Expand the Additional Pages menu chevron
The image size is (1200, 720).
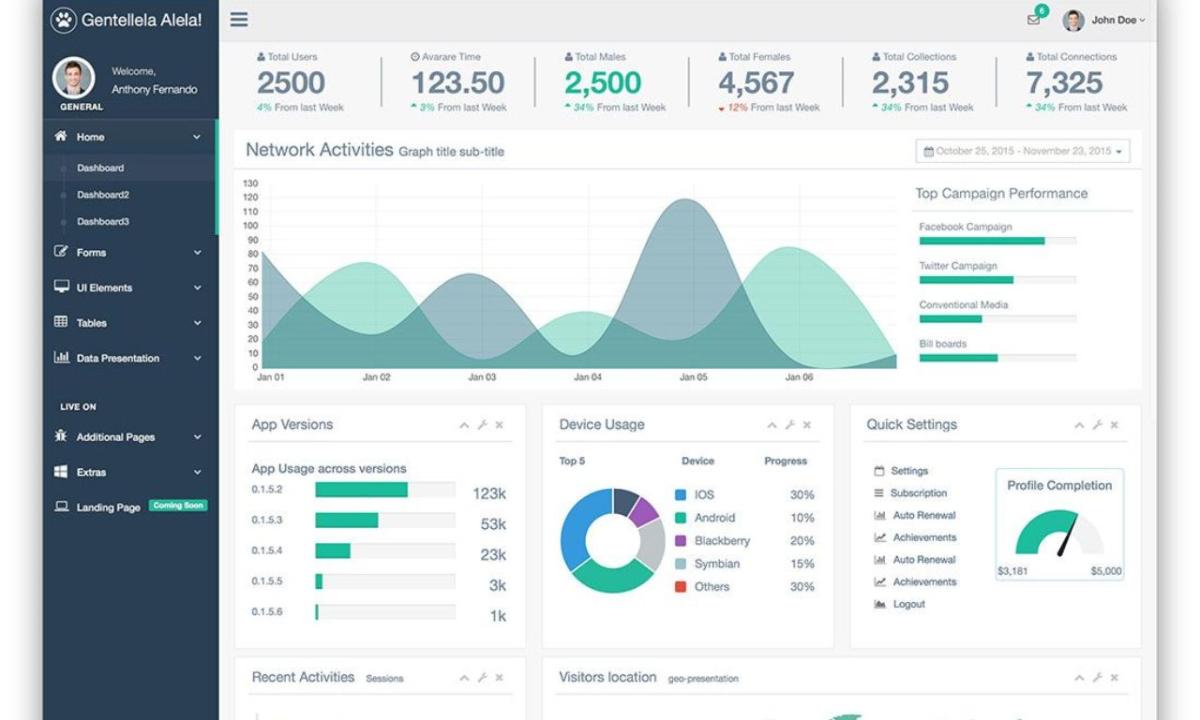[x=197, y=437]
